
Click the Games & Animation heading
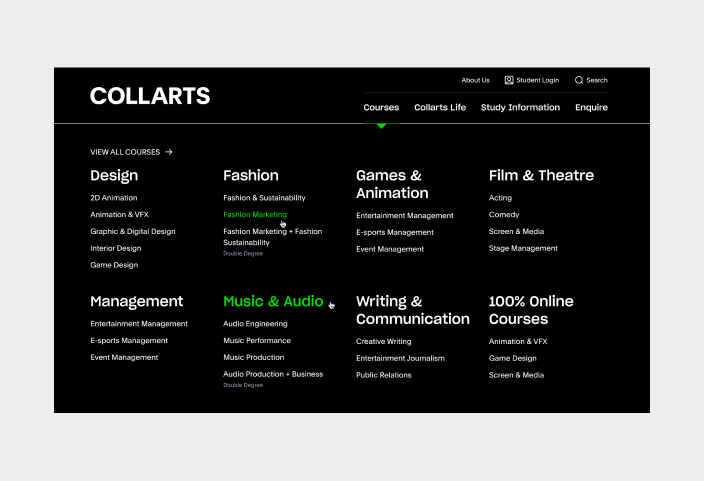pyautogui.click(x=392, y=184)
